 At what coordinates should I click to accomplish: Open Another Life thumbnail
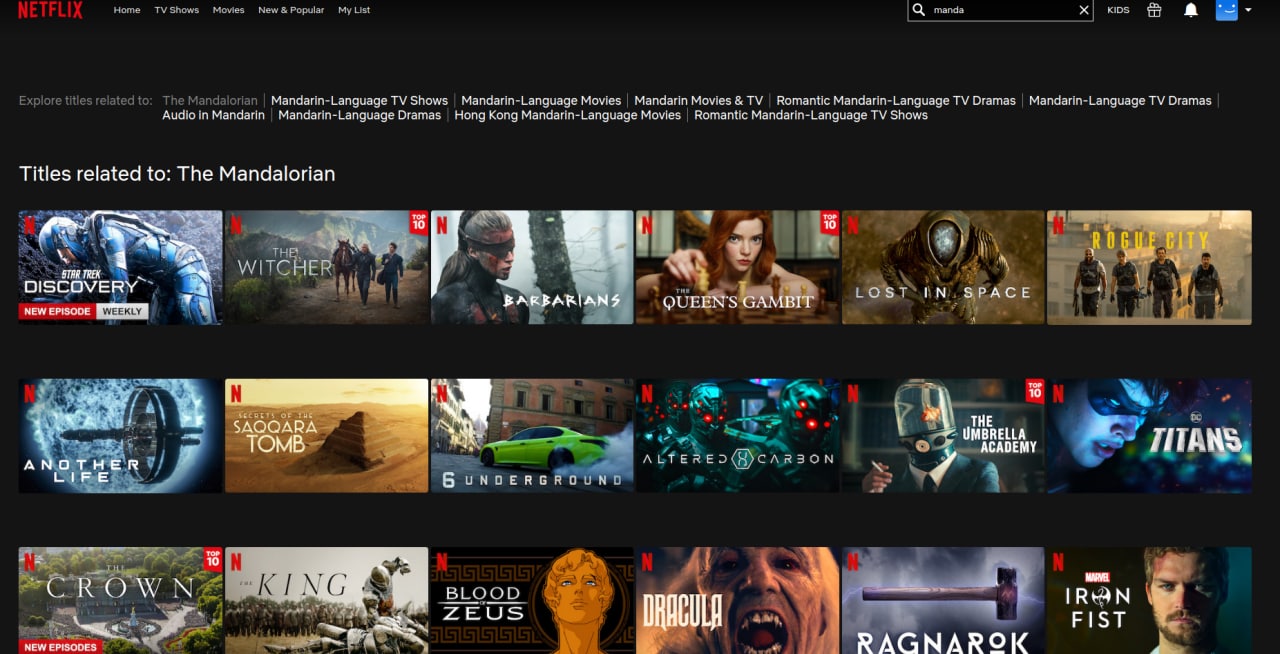pyautogui.click(x=121, y=435)
